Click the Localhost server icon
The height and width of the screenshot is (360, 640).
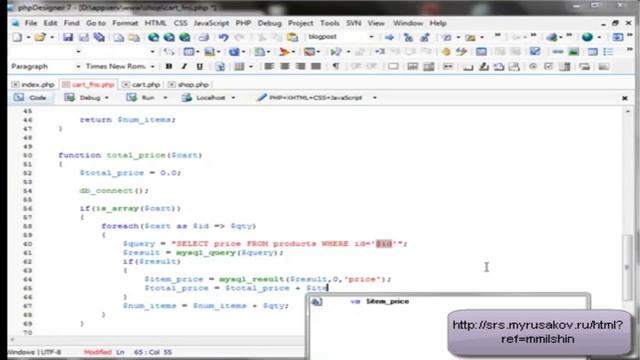click(187, 98)
